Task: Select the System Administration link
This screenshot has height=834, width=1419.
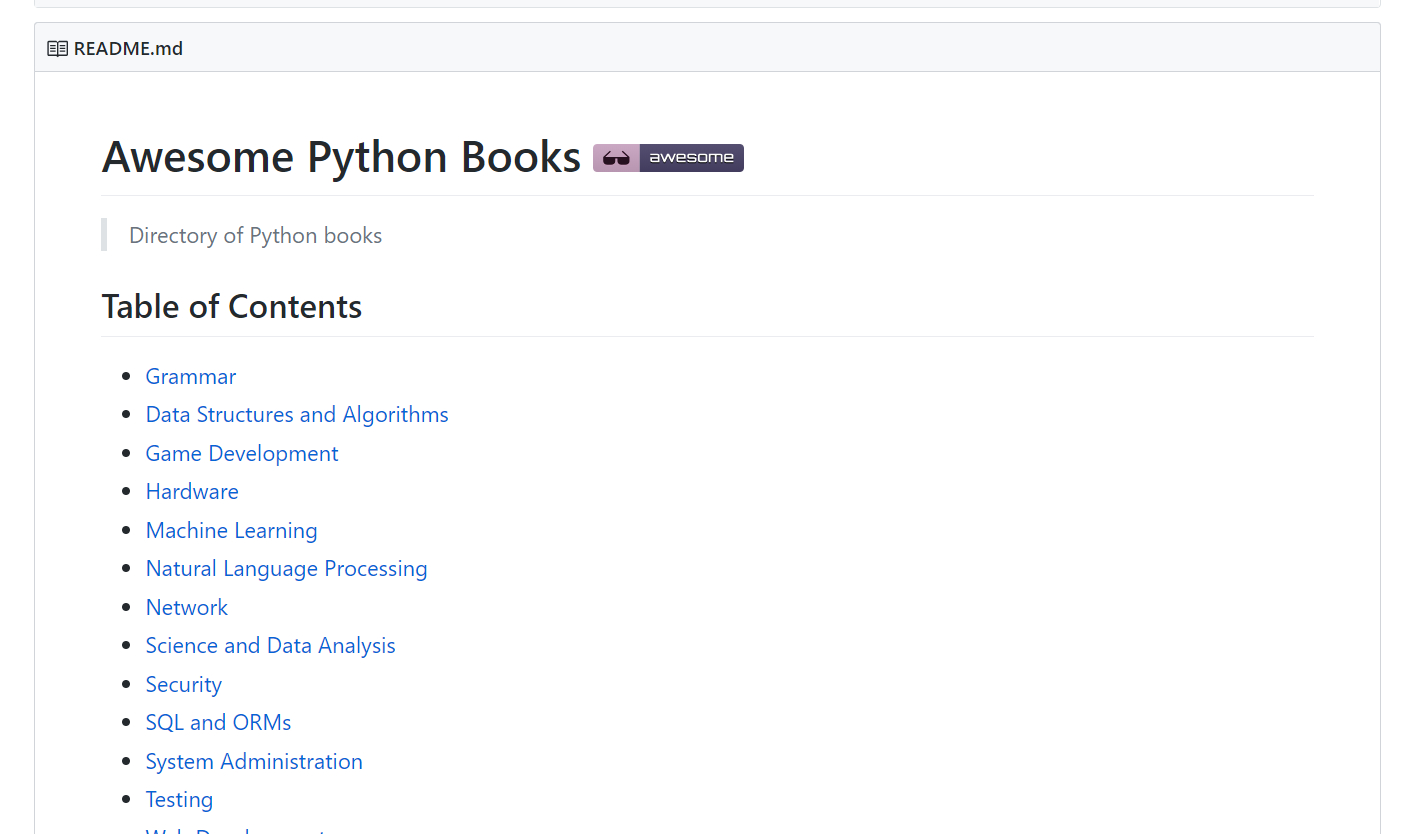Action: click(254, 762)
